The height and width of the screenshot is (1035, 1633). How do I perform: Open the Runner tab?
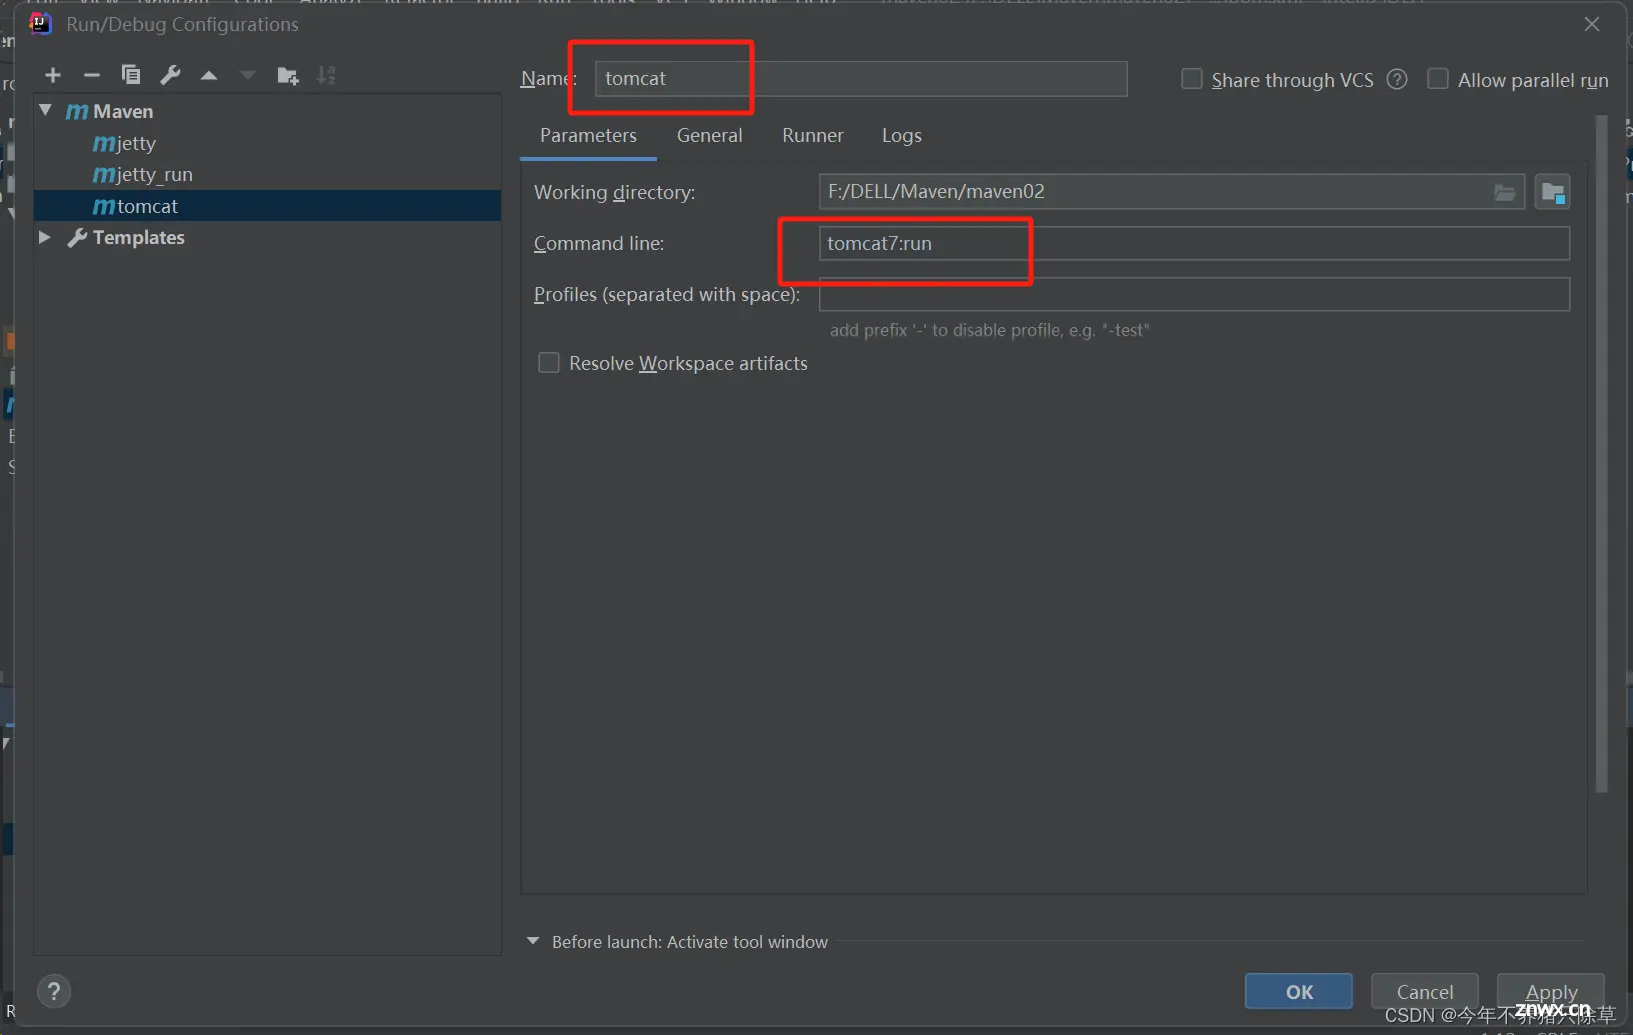(x=813, y=135)
